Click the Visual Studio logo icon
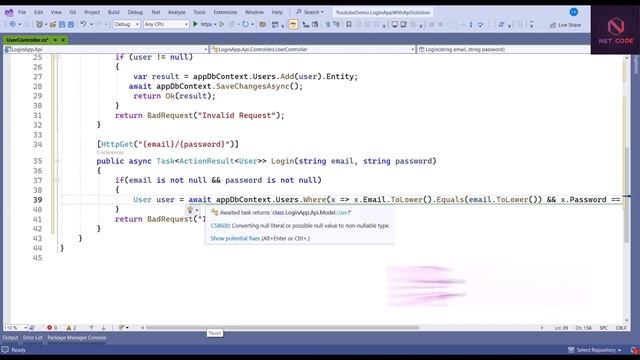Viewport: 640px width, 360px height. [x=9, y=12]
